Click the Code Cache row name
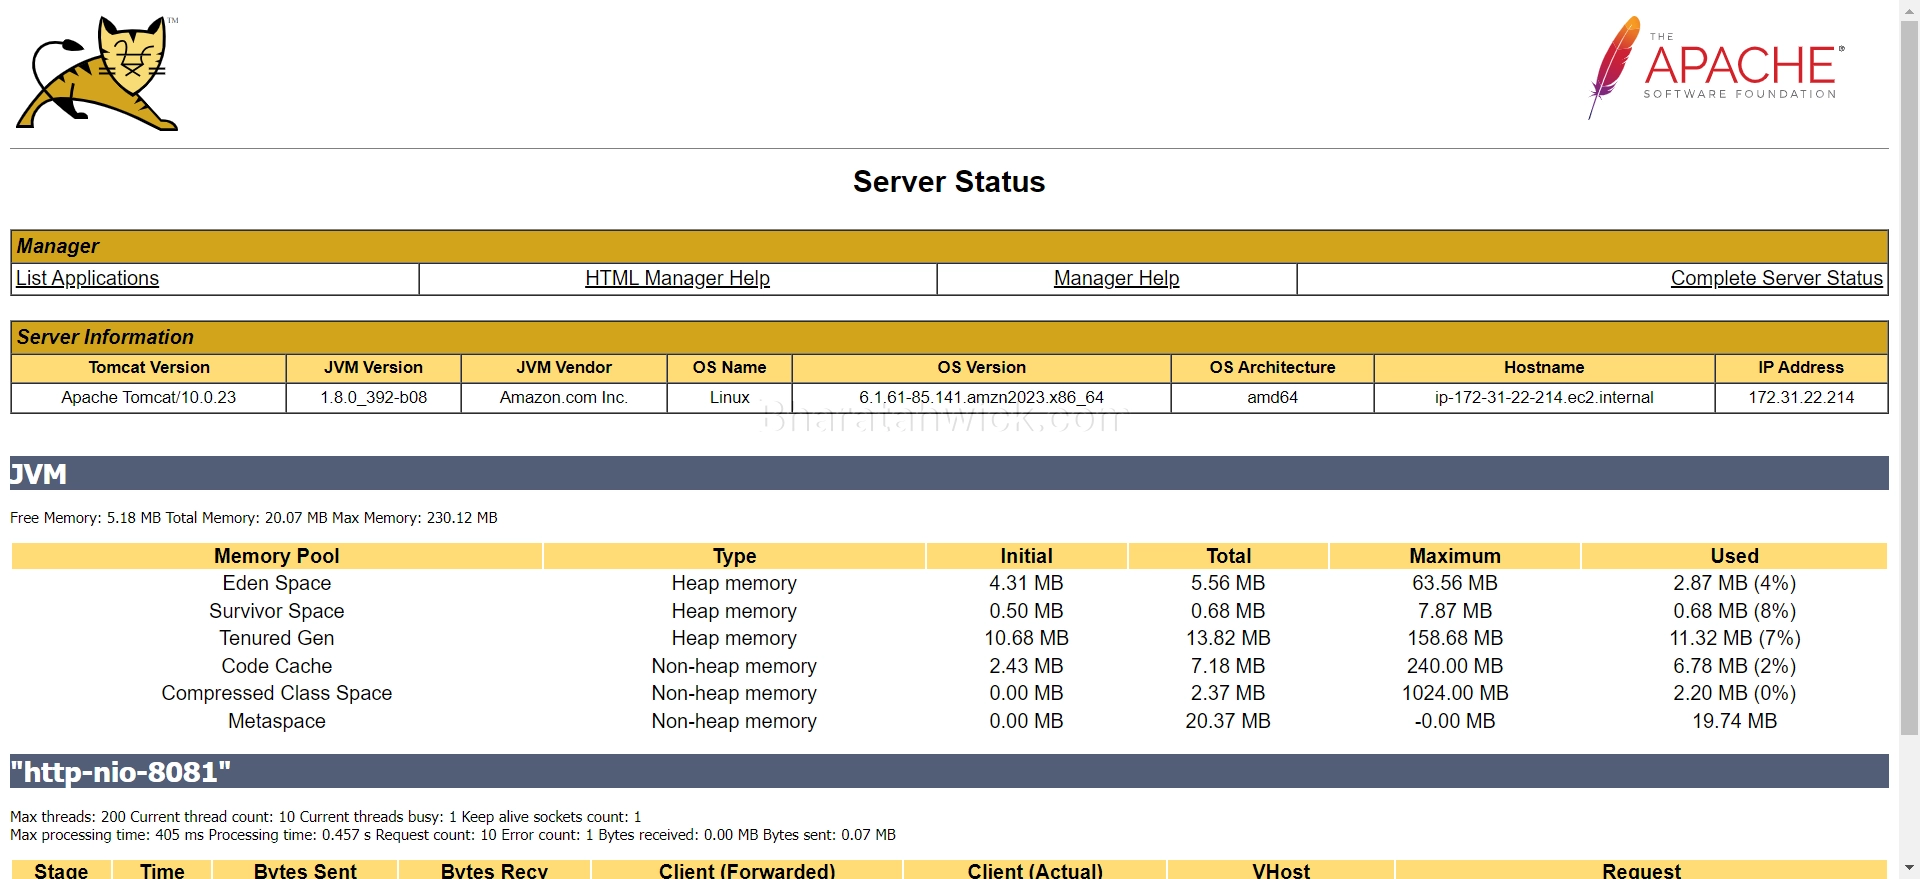The width and height of the screenshot is (1920, 879). (277, 666)
